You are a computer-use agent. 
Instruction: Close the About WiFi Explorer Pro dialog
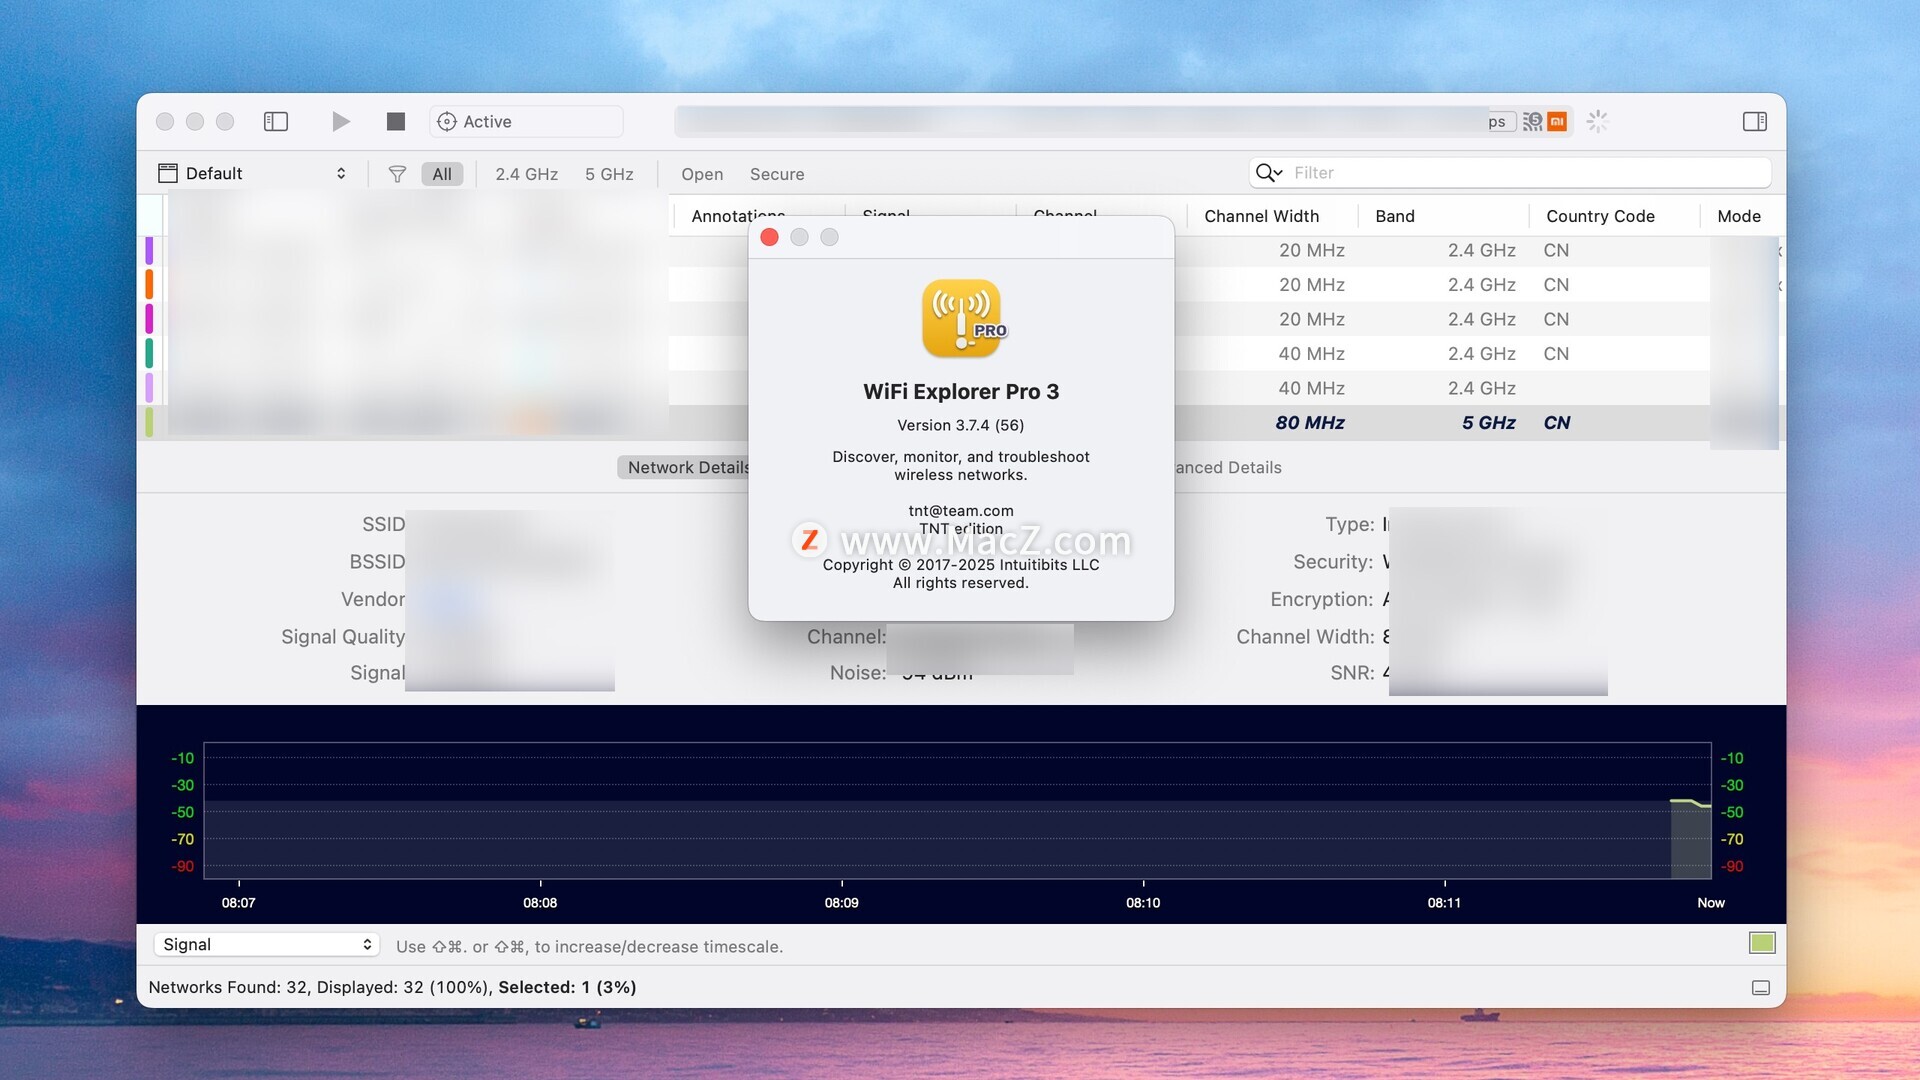pos(769,237)
